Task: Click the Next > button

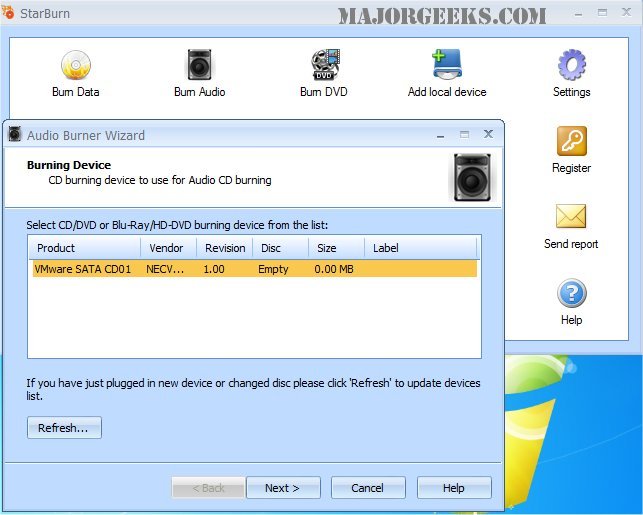Action: coord(283,488)
